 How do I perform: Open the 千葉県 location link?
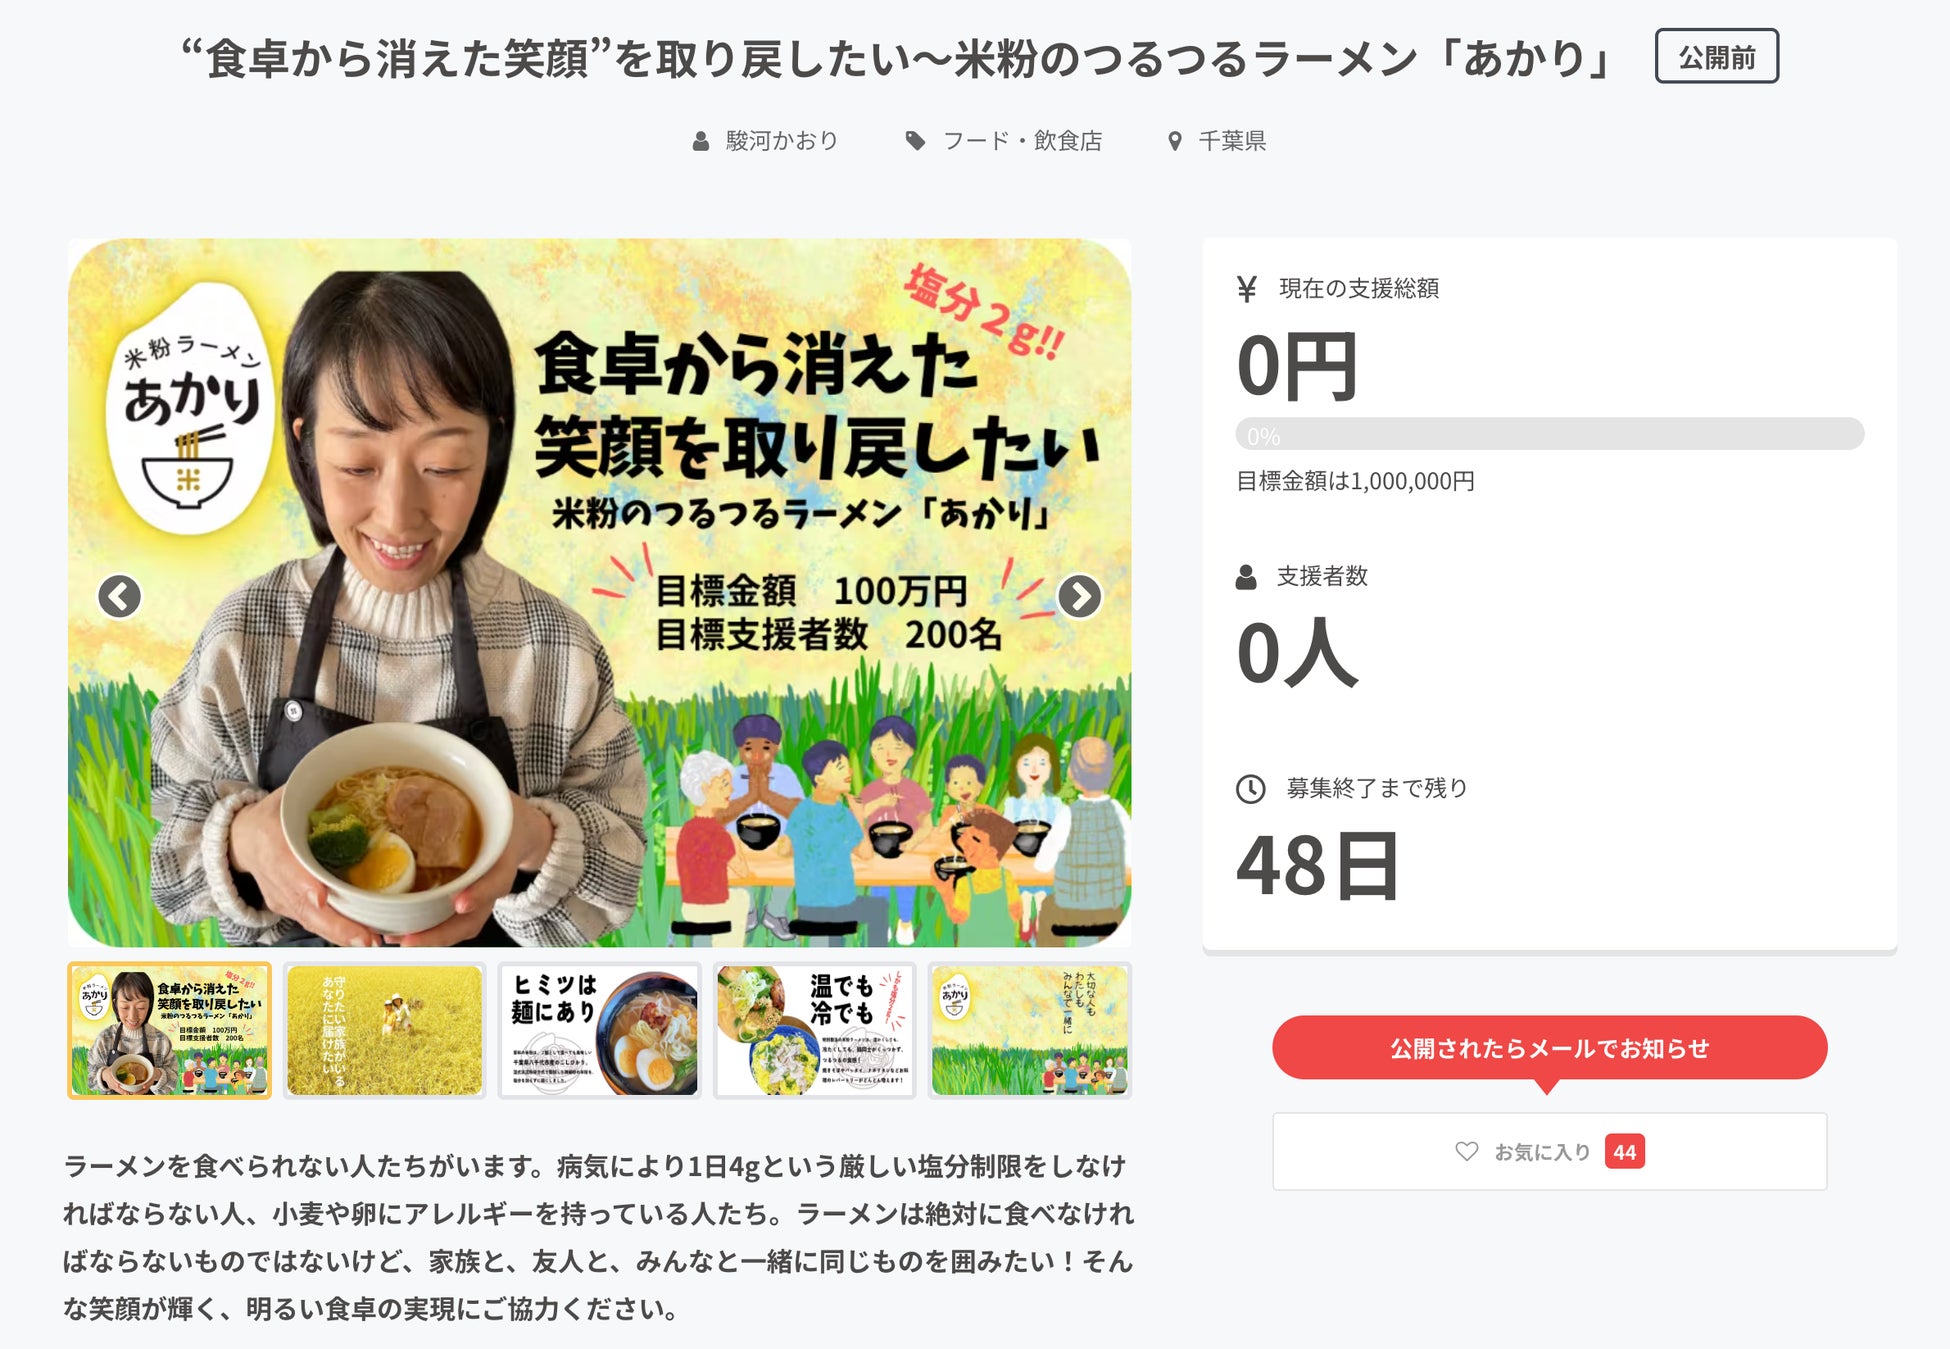tap(1232, 141)
